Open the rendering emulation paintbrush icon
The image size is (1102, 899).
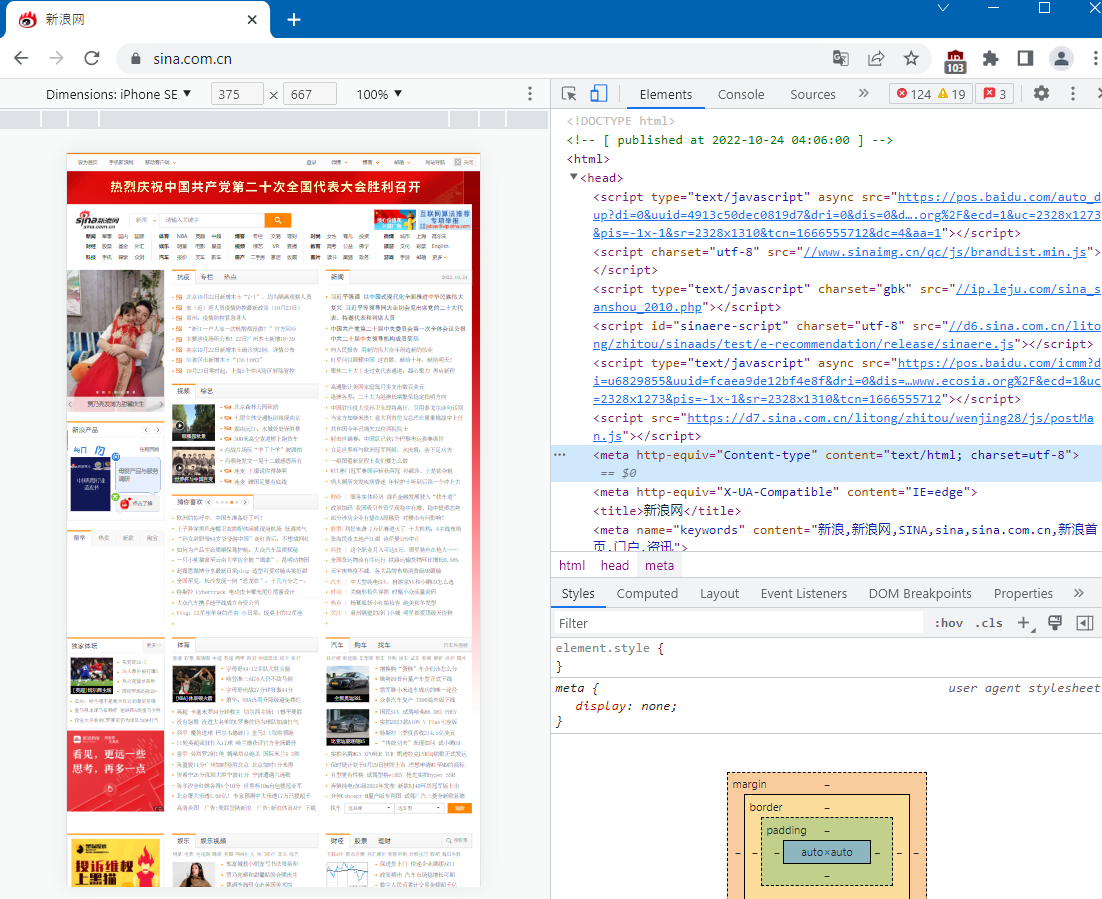tap(1055, 623)
